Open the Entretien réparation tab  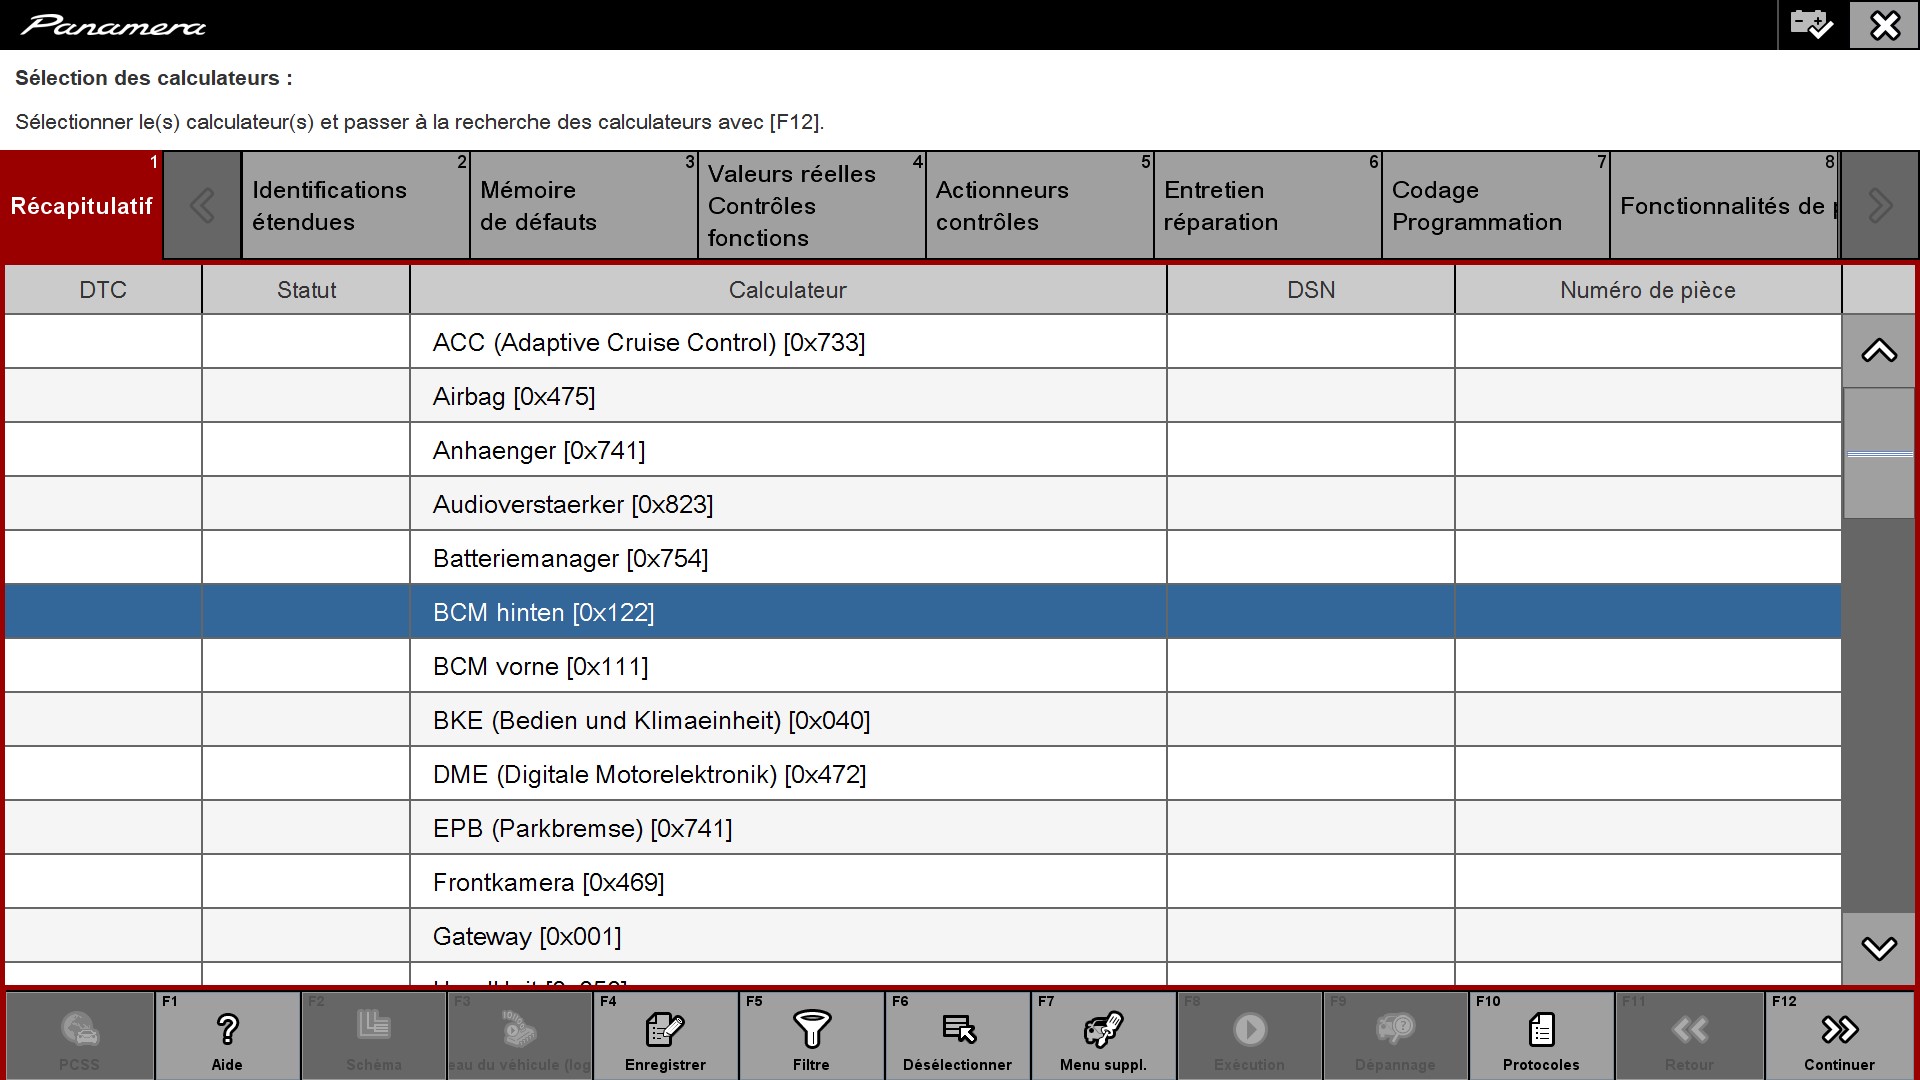coord(1268,206)
